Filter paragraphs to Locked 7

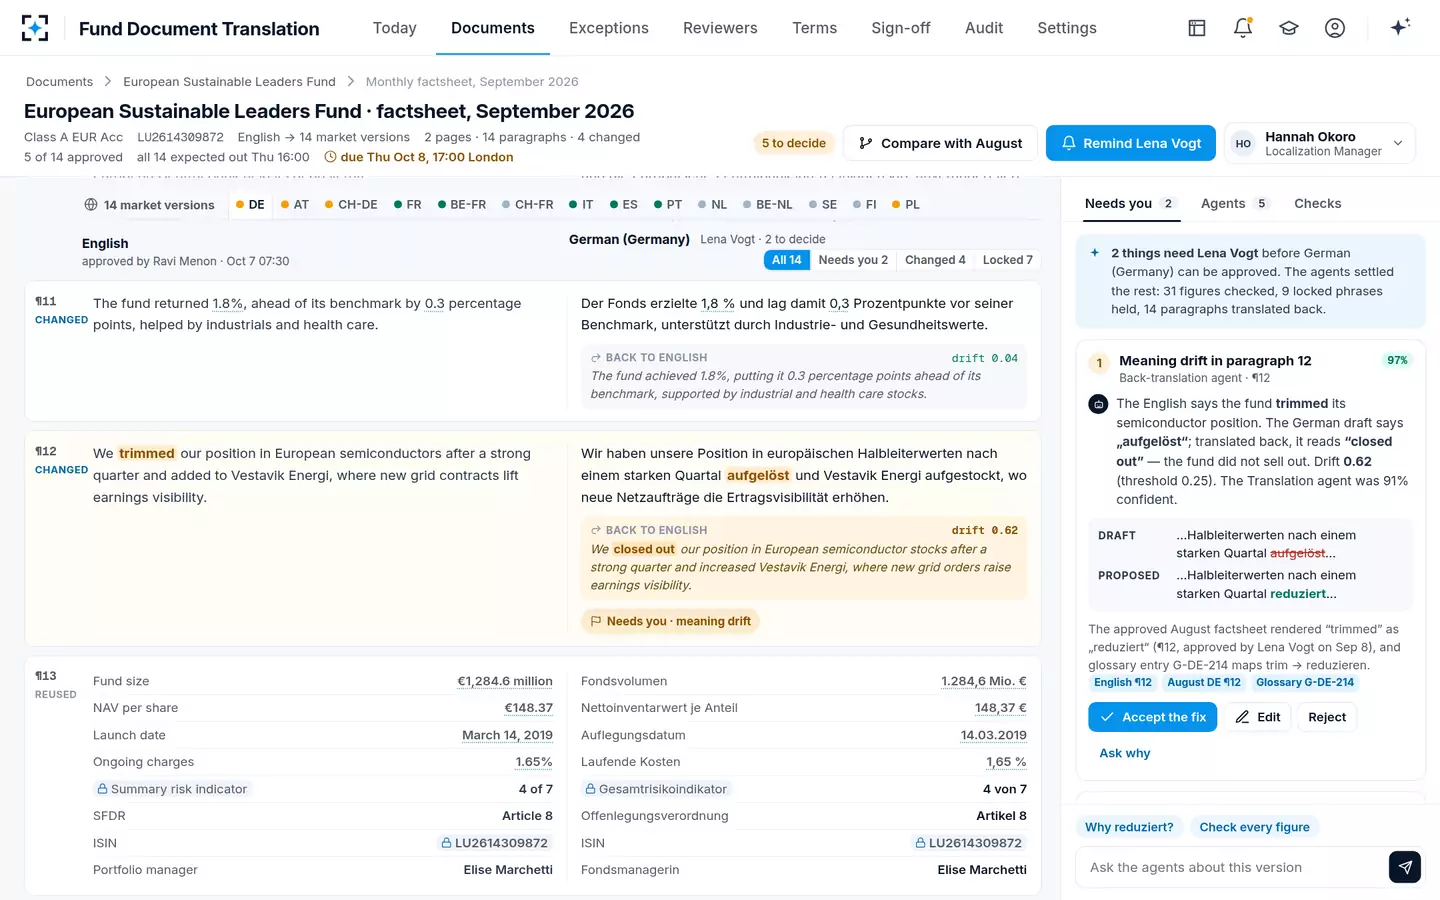click(x=1008, y=260)
